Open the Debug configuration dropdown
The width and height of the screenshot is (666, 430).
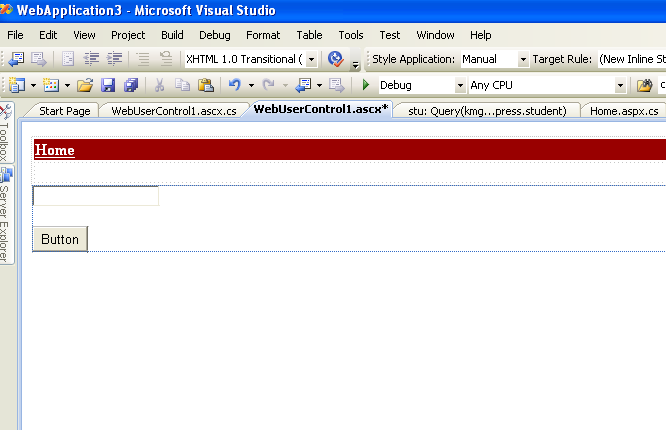[x=460, y=85]
